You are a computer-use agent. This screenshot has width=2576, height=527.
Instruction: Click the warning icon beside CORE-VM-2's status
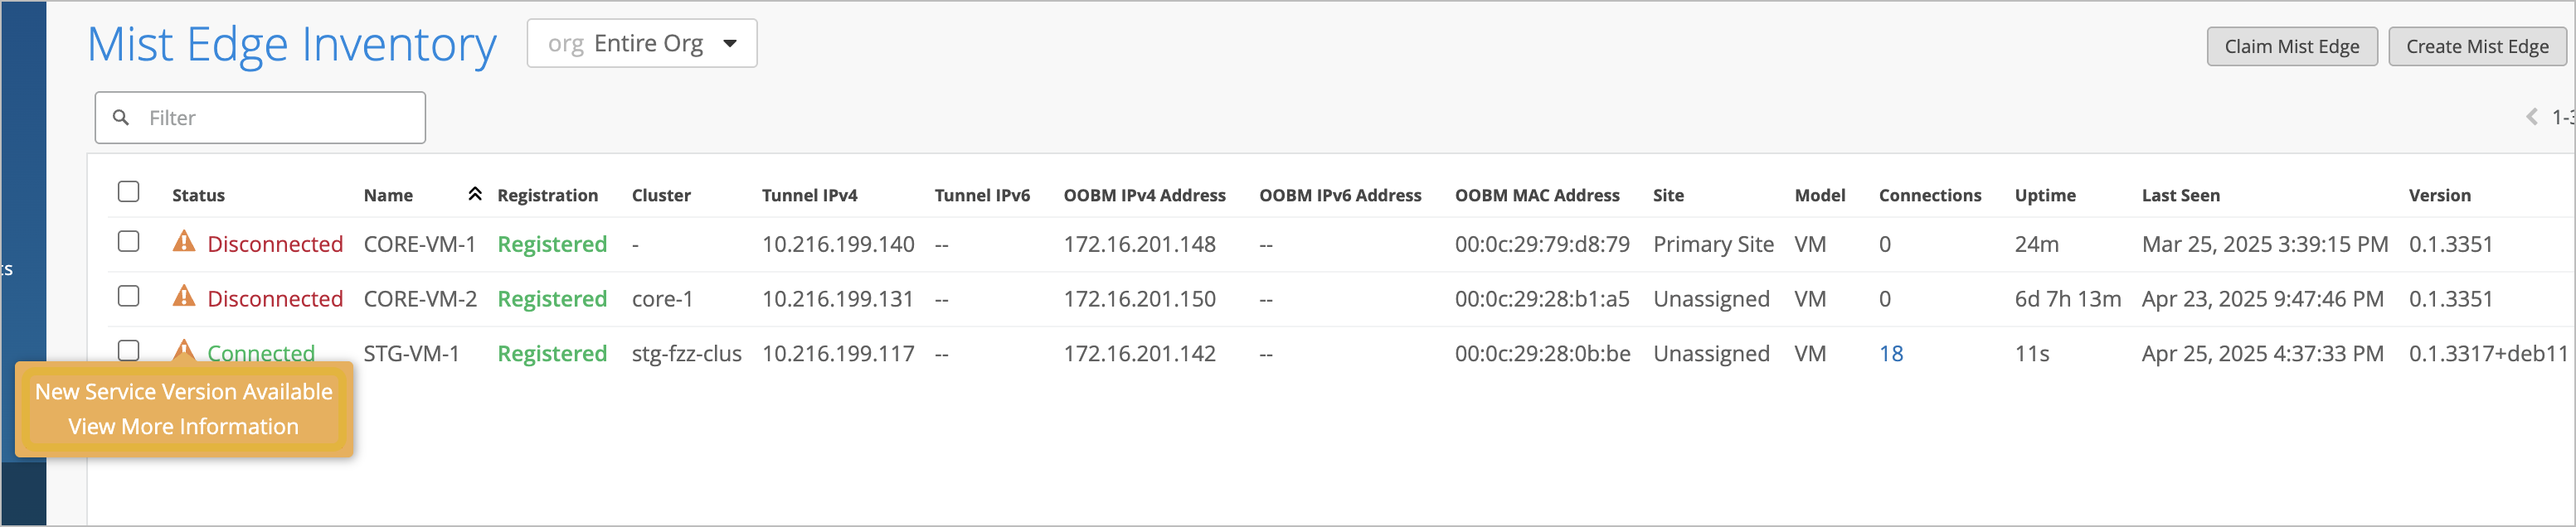click(x=185, y=298)
